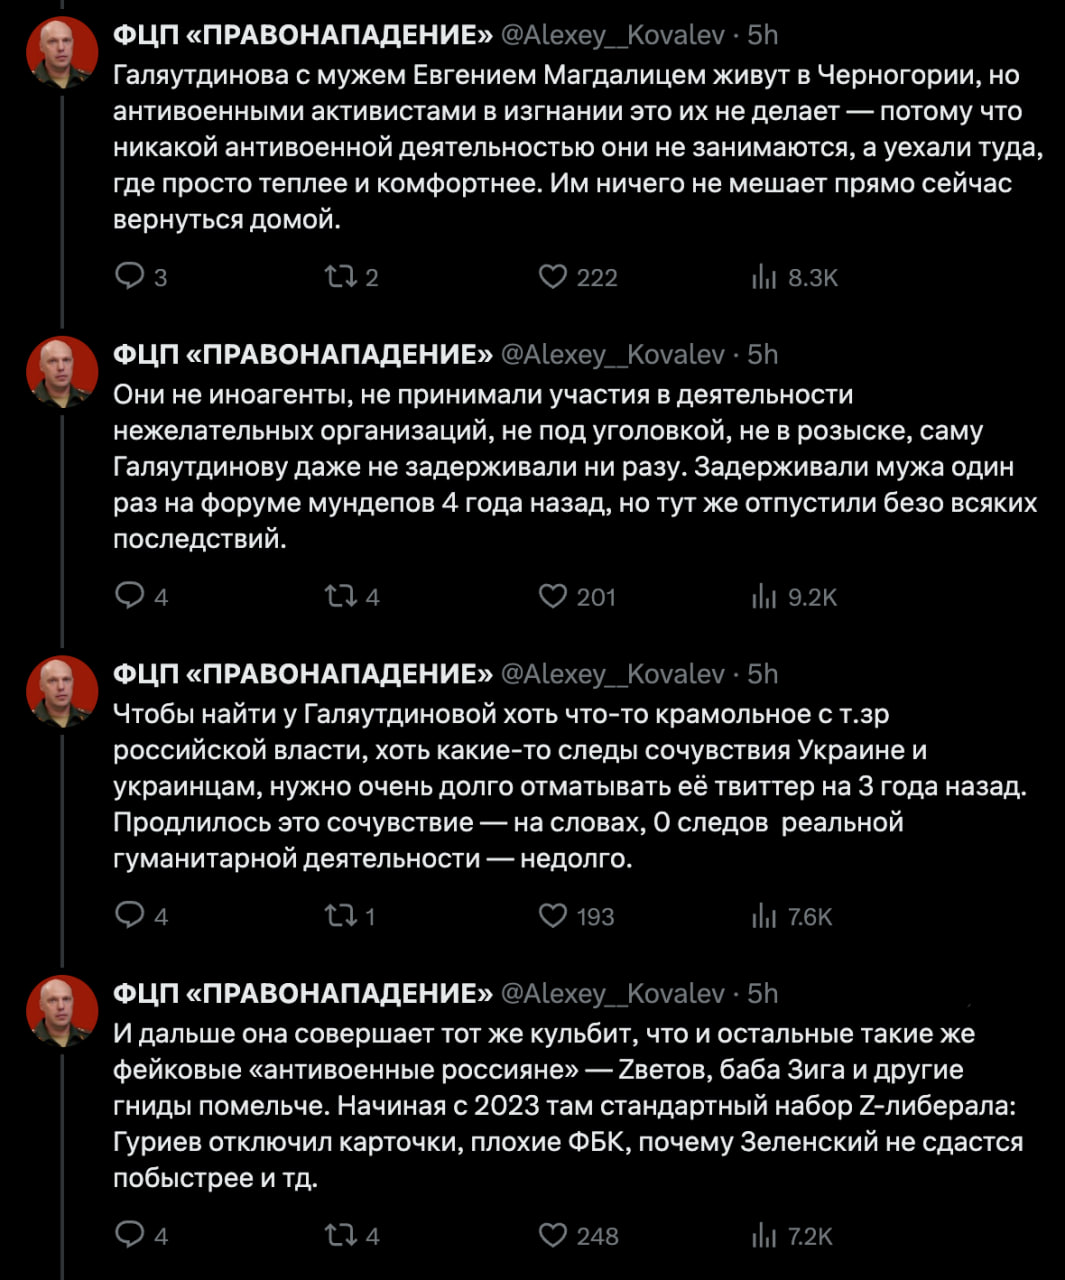
Task: Like the tweet with 193 likes
Action: coord(553,915)
